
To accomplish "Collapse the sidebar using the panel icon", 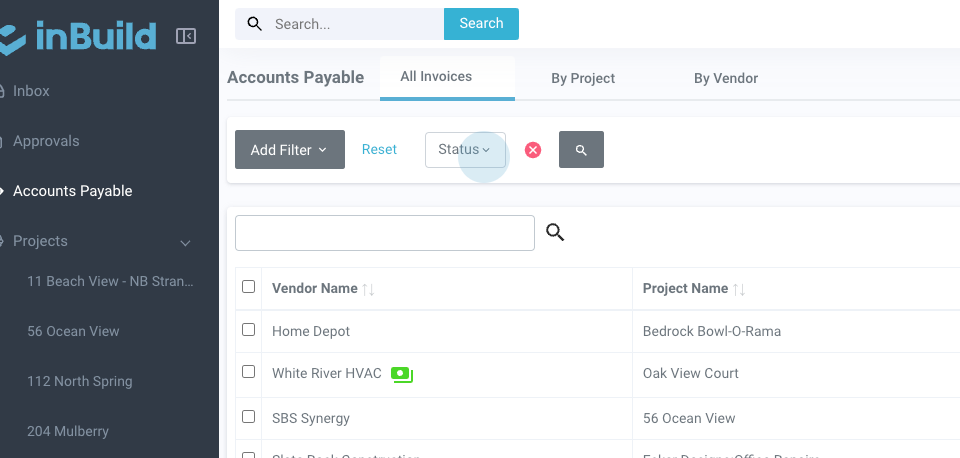I will click(186, 36).
